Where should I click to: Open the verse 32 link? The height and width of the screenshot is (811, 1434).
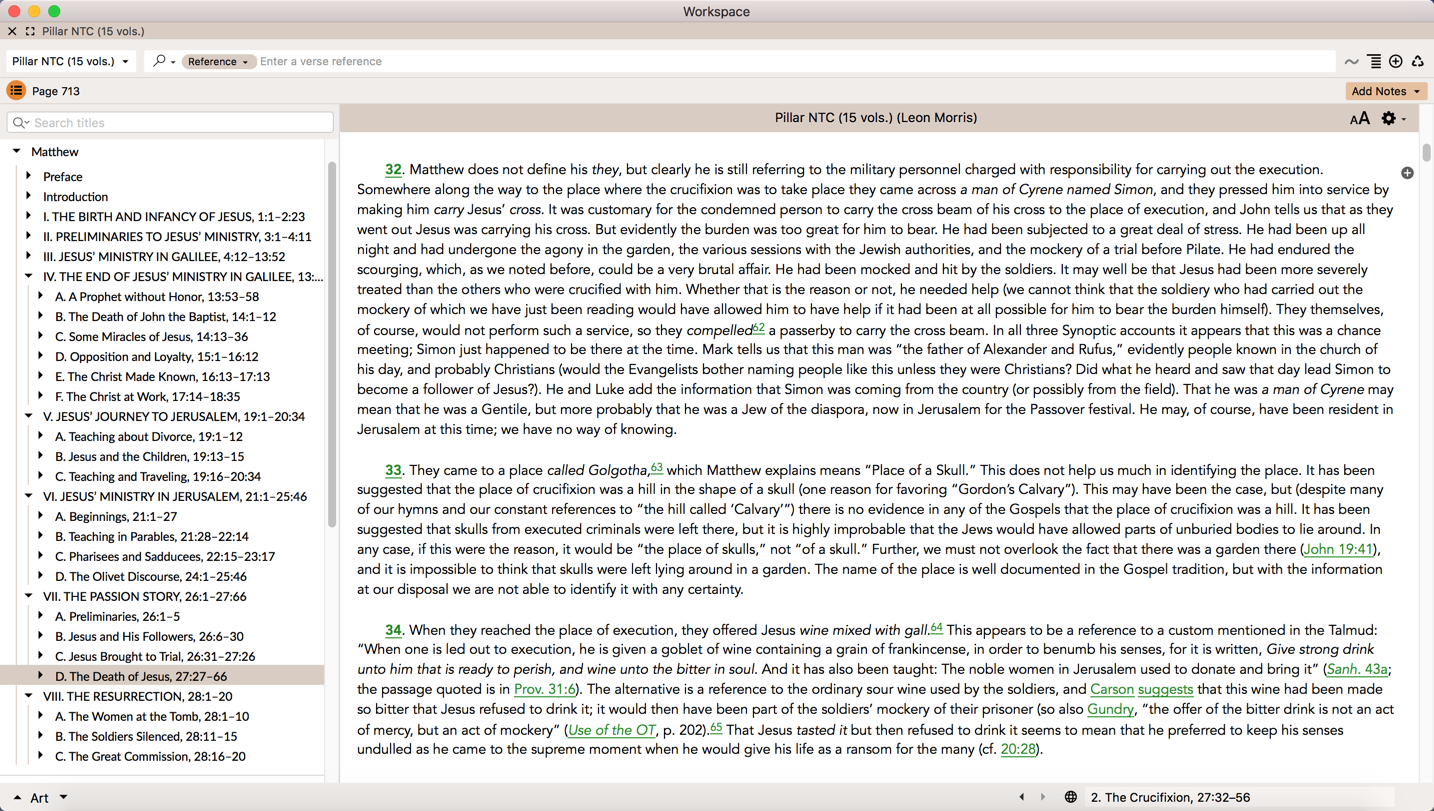[x=393, y=170]
